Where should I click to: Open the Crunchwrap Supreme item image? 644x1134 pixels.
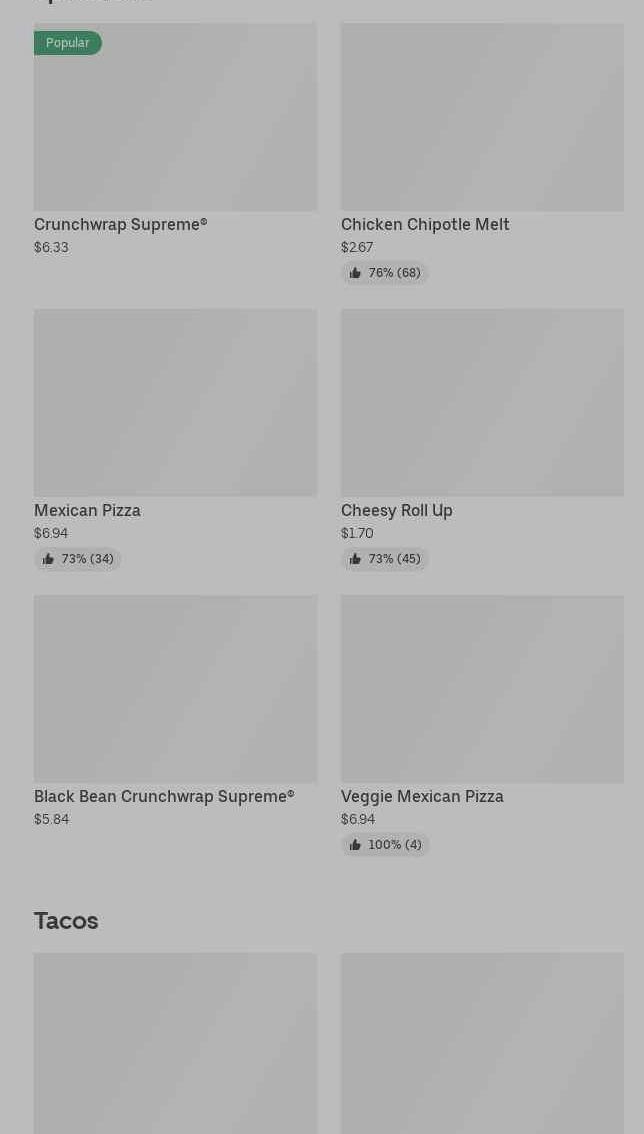[175, 117]
